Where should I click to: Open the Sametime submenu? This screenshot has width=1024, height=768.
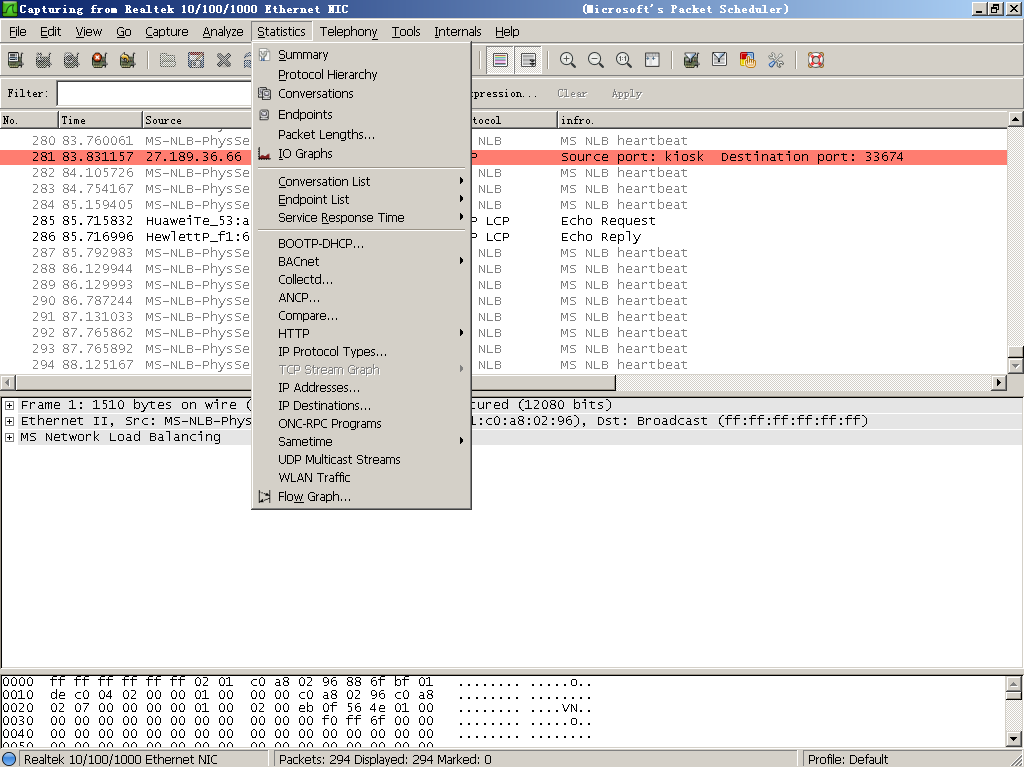(x=361, y=441)
